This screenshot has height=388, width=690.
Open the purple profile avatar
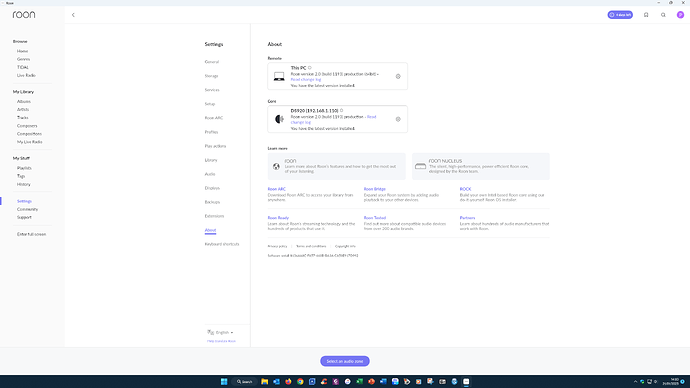(680, 15)
